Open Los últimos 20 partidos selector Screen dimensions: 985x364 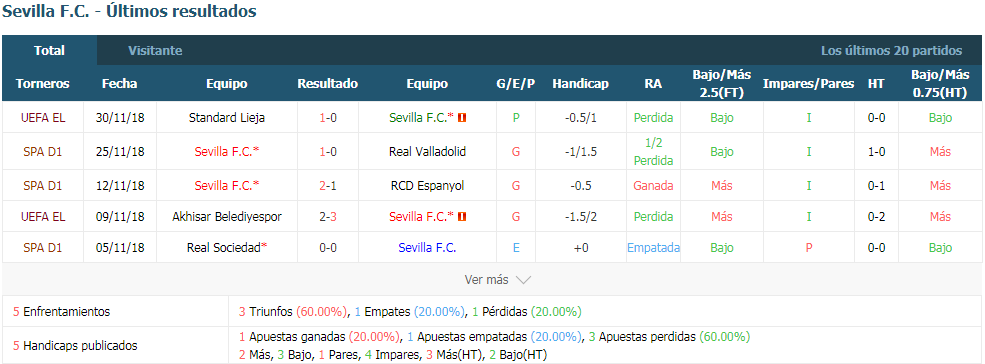coord(891,51)
